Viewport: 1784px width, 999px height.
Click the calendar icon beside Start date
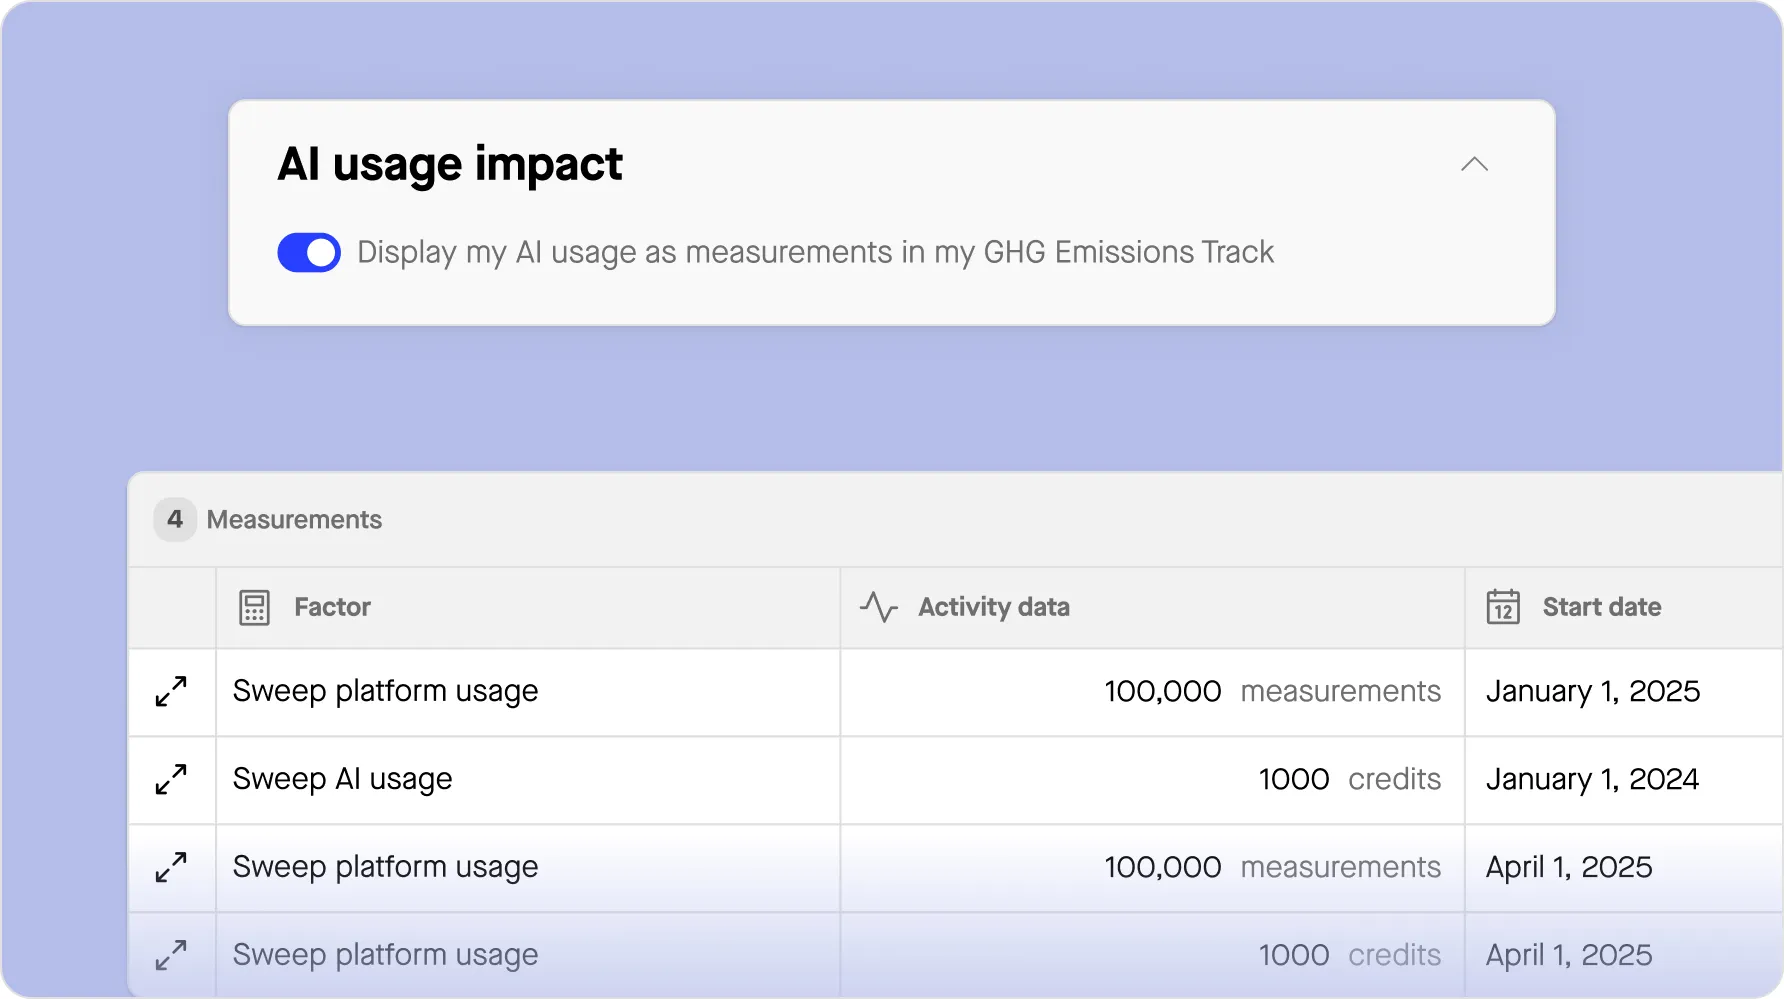click(1502, 607)
